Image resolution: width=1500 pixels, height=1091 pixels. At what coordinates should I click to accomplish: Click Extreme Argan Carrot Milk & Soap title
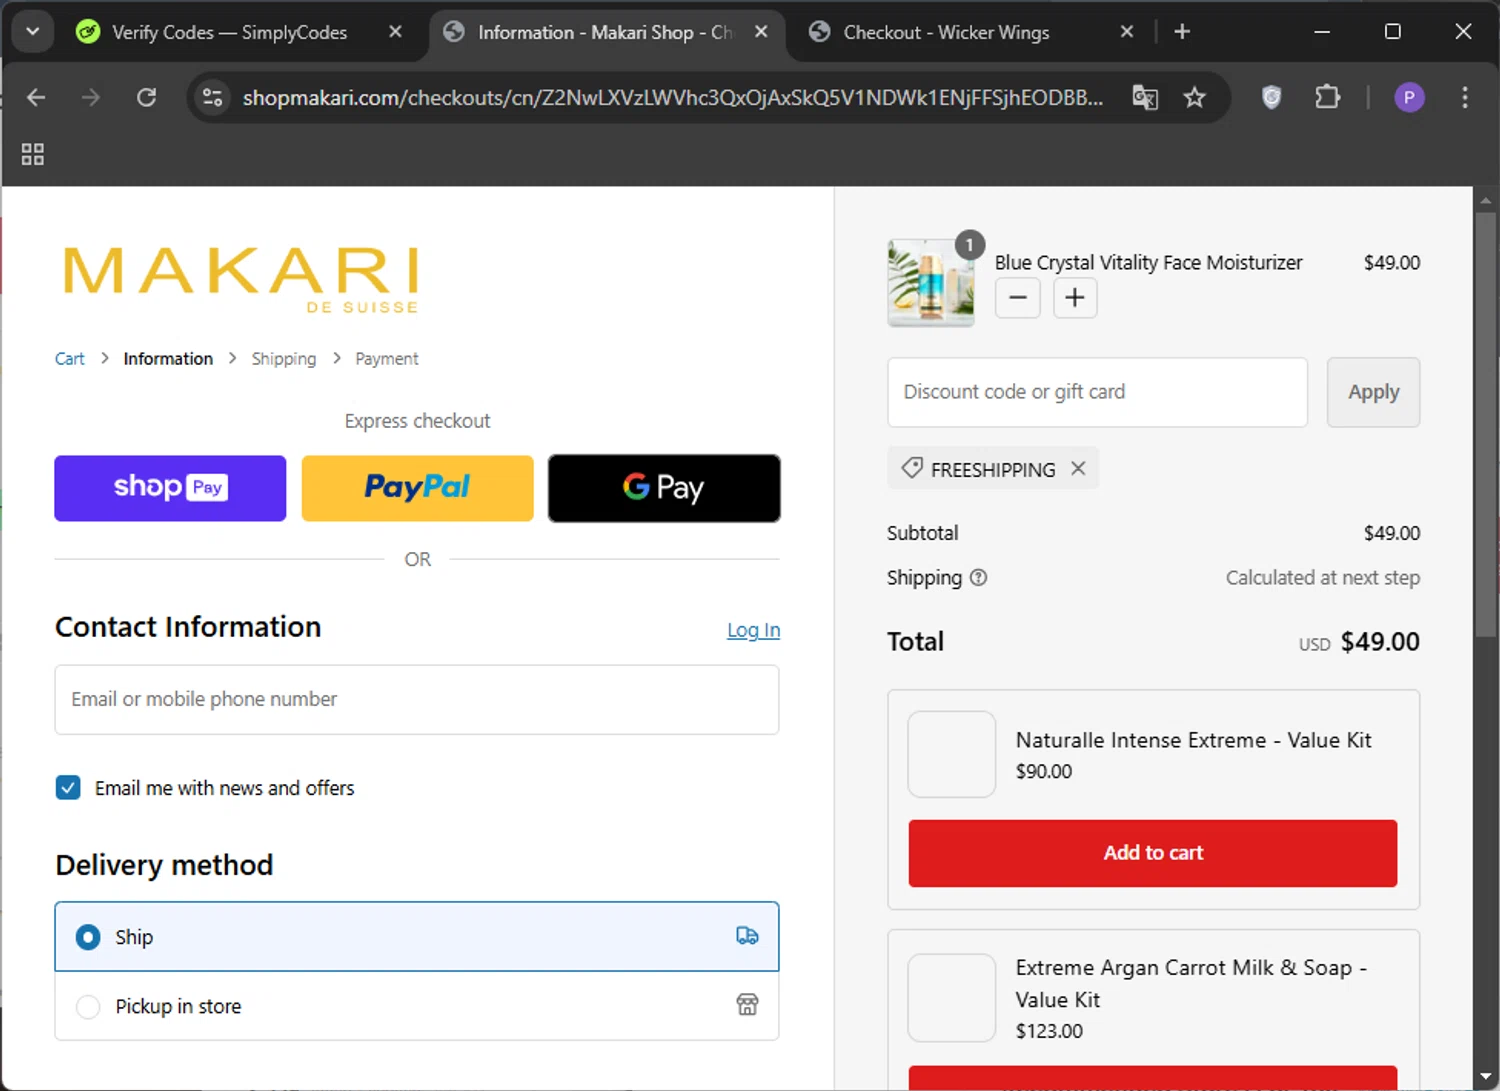pos(1191,984)
